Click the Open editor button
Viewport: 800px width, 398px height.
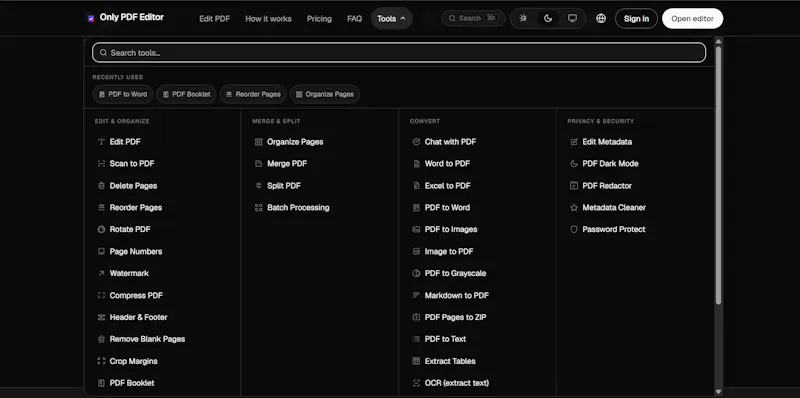click(x=692, y=18)
